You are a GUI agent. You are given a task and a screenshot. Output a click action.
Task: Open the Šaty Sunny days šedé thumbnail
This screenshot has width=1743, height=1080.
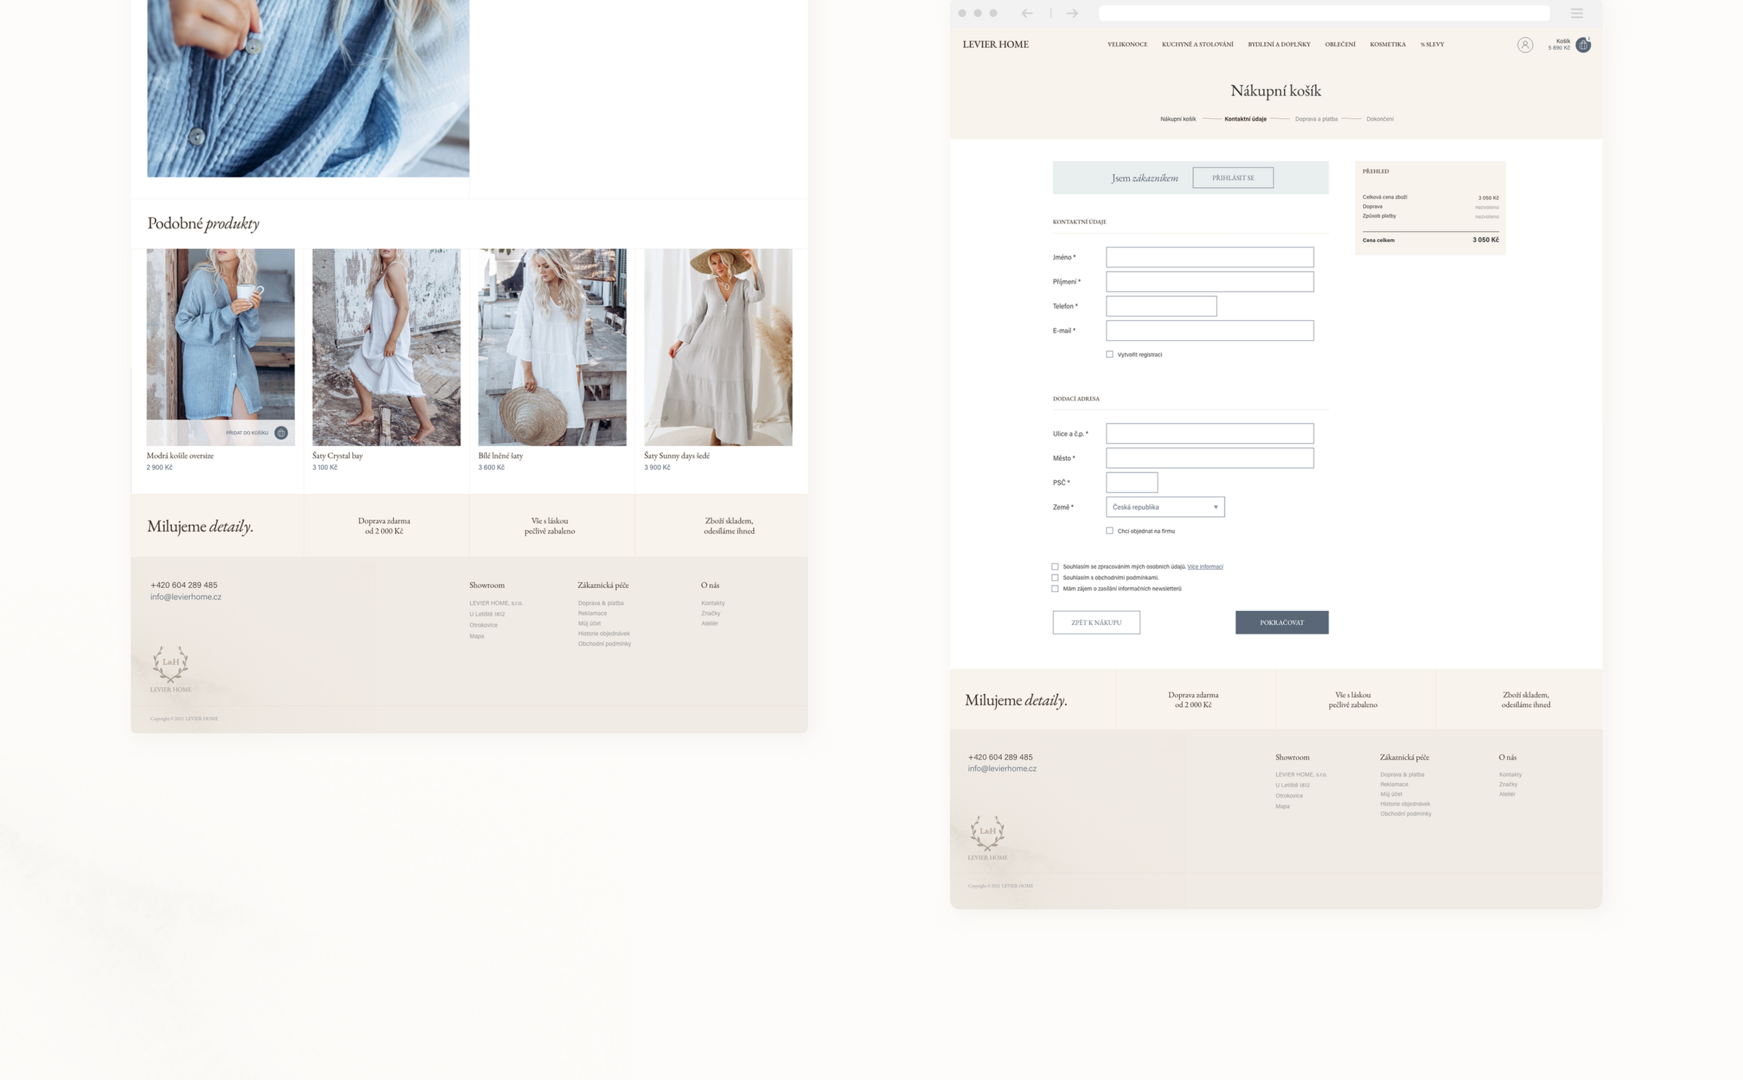point(718,347)
